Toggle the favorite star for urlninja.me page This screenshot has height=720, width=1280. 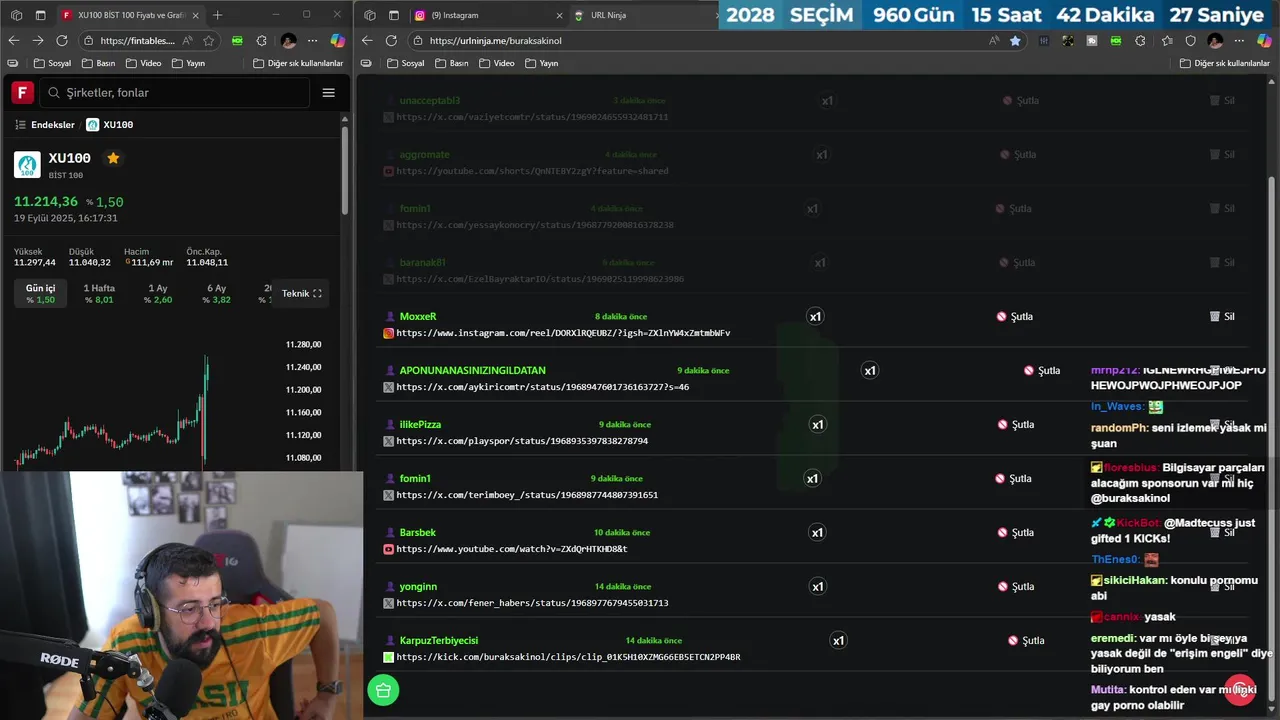coord(1015,41)
